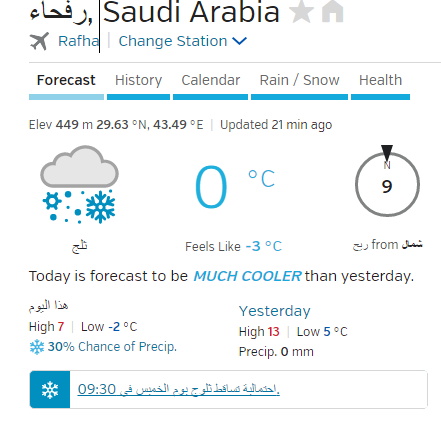
Task: Open the Calendar tab
Action: tap(211, 80)
